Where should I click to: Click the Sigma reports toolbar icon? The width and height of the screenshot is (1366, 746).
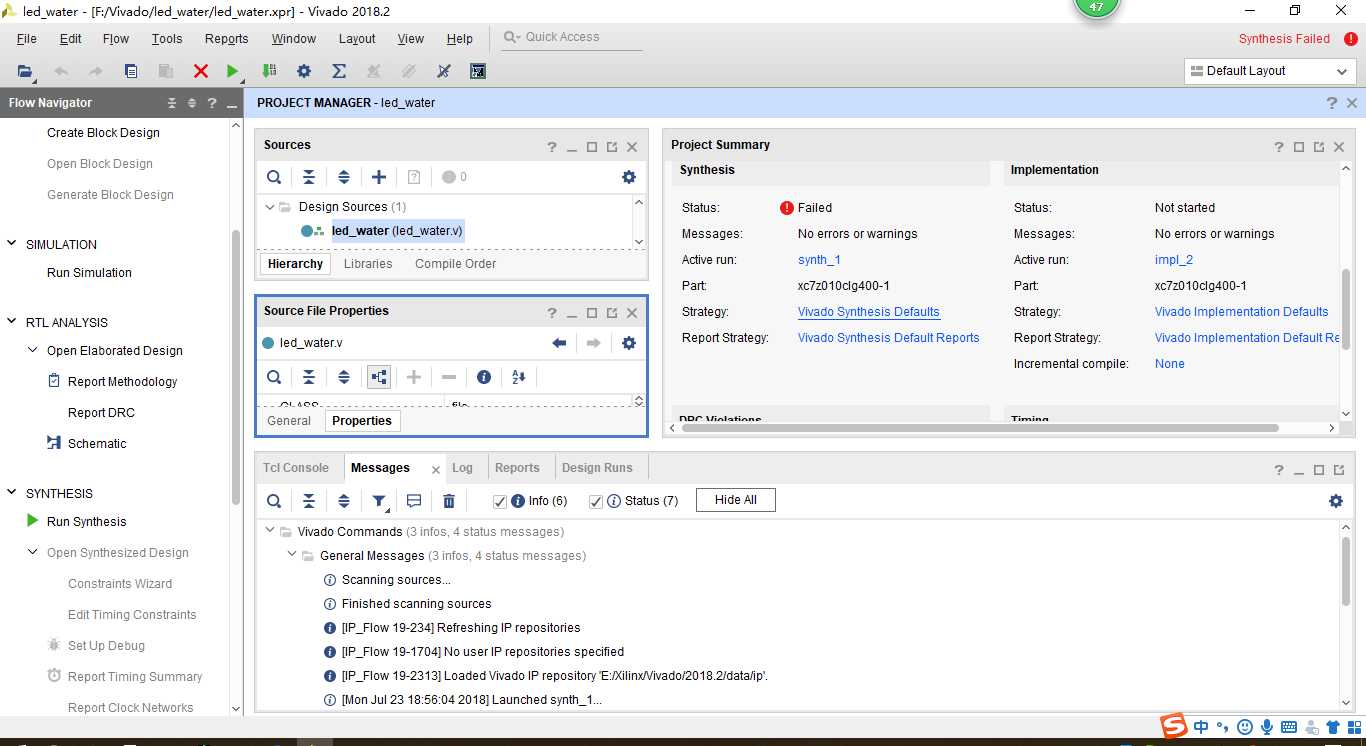point(339,71)
